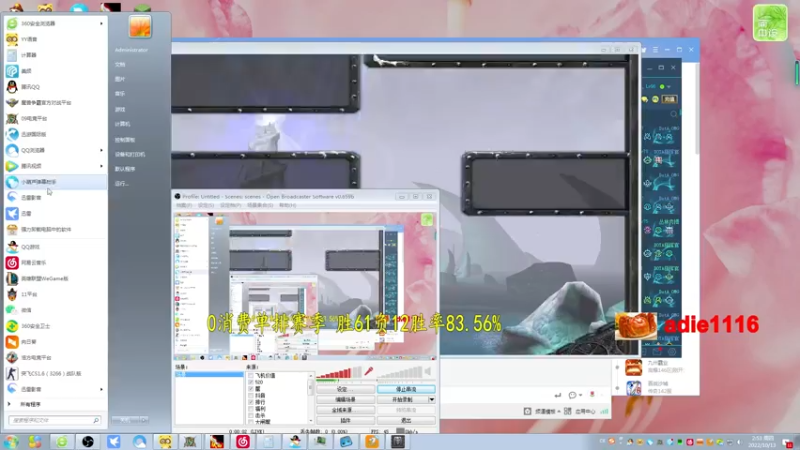Launch Tencent QQ penguin entry in the Start menu
The width and height of the screenshot is (800, 450).
(54, 87)
